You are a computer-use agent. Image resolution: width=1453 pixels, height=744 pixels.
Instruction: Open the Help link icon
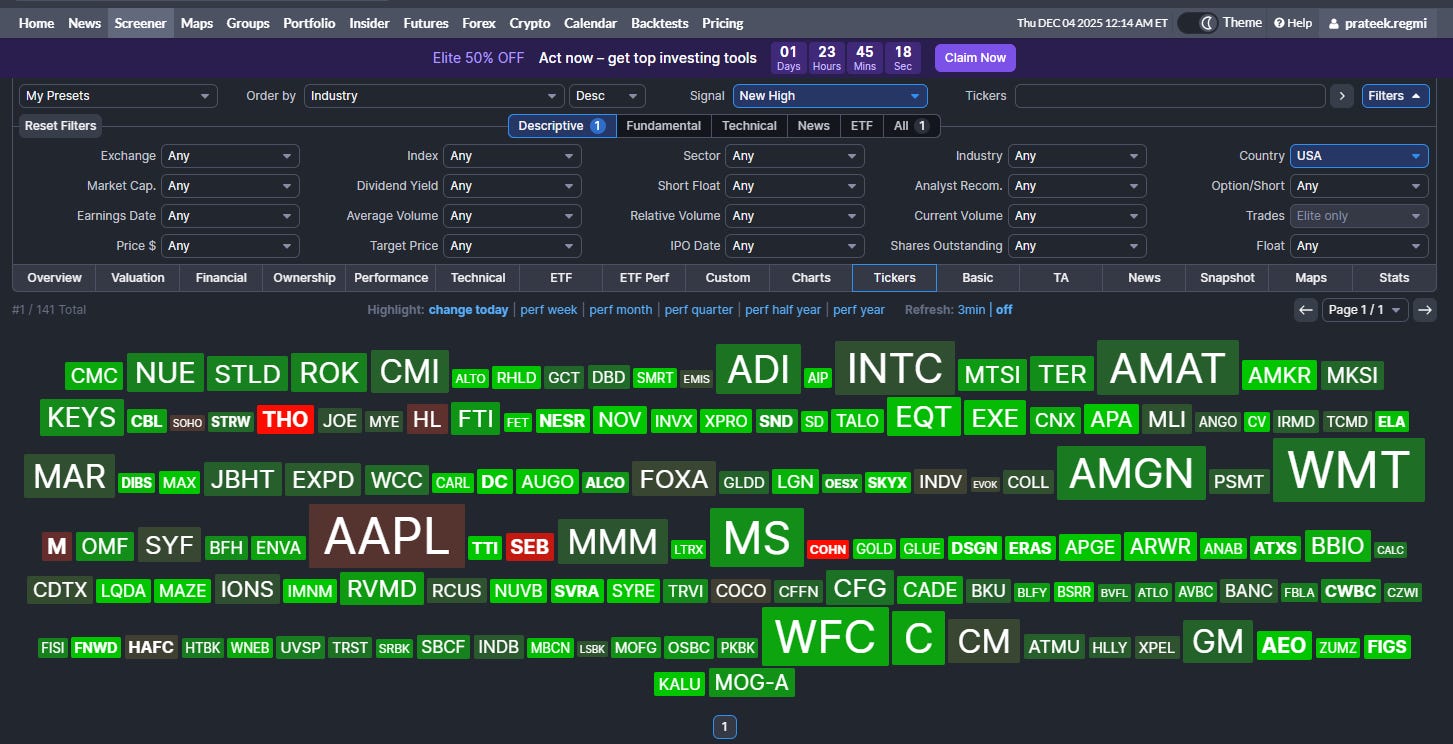coord(1280,23)
